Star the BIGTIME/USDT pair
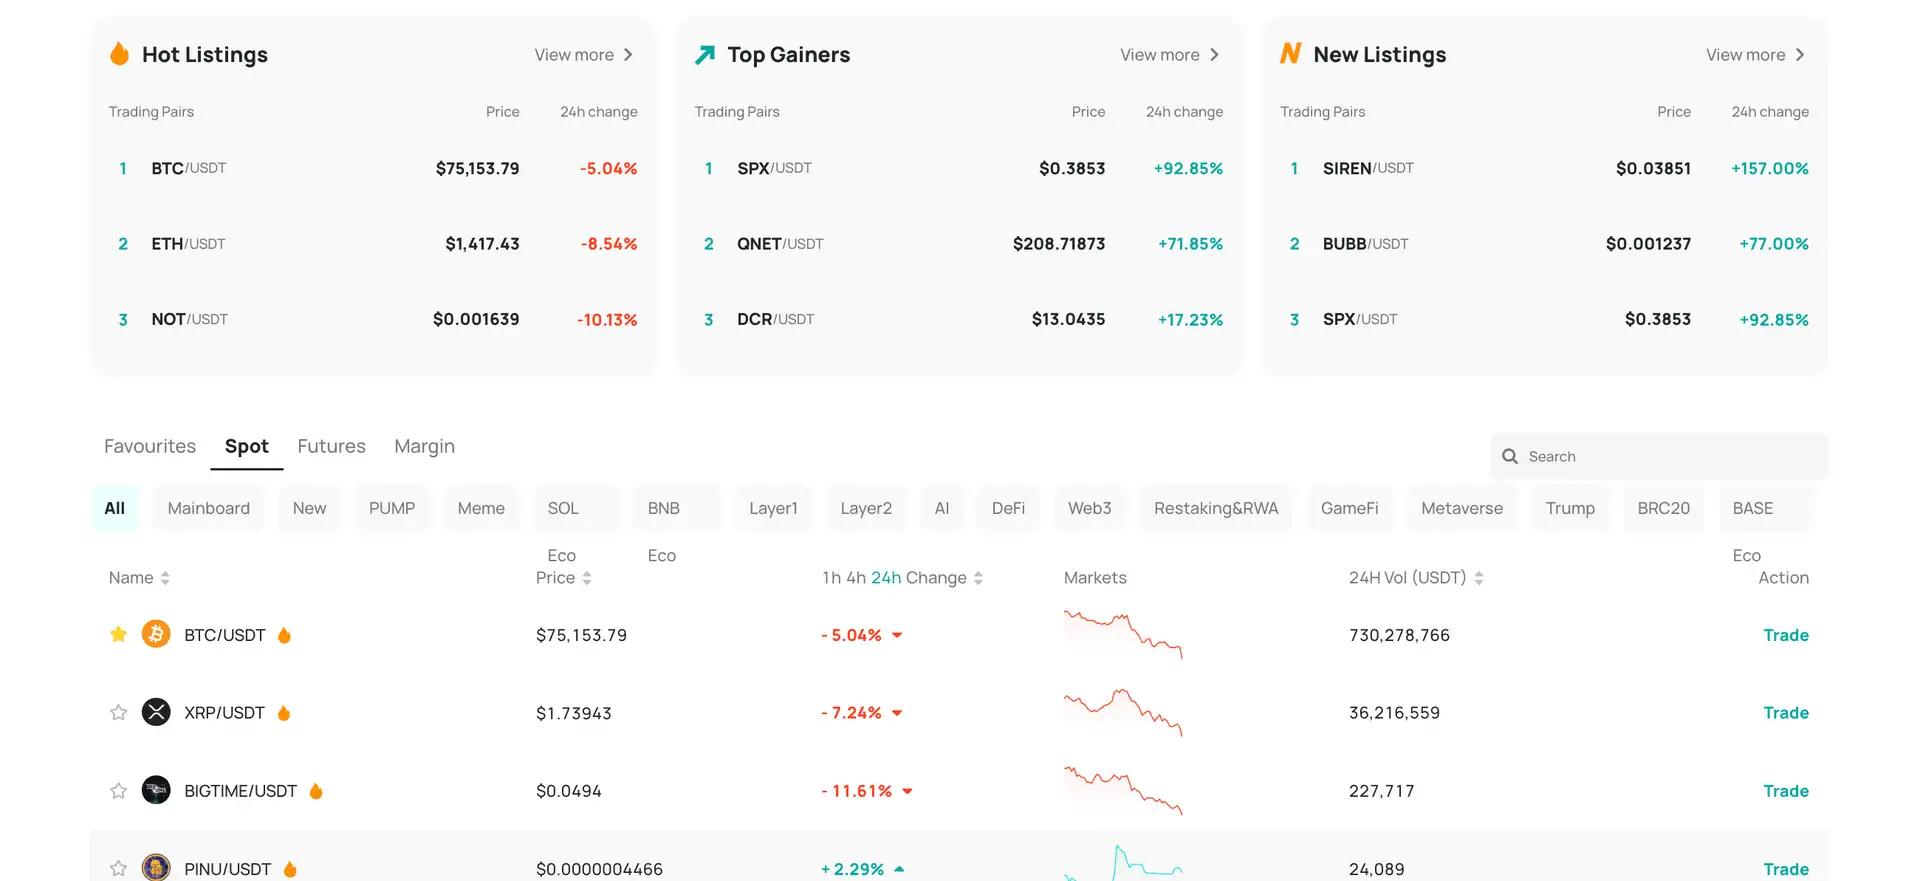This screenshot has width=1920, height=881. click(x=118, y=790)
